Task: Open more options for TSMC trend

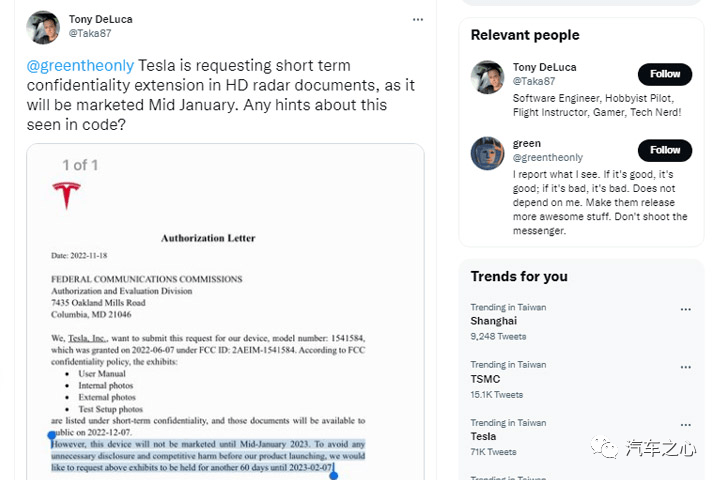Action: tap(686, 366)
